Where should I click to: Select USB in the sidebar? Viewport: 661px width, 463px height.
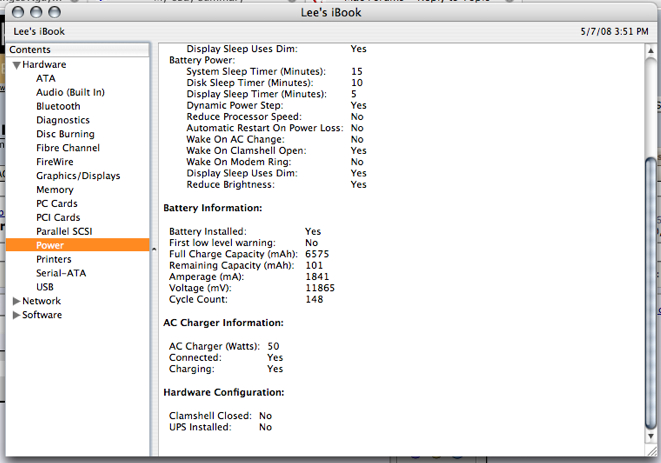click(45, 287)
